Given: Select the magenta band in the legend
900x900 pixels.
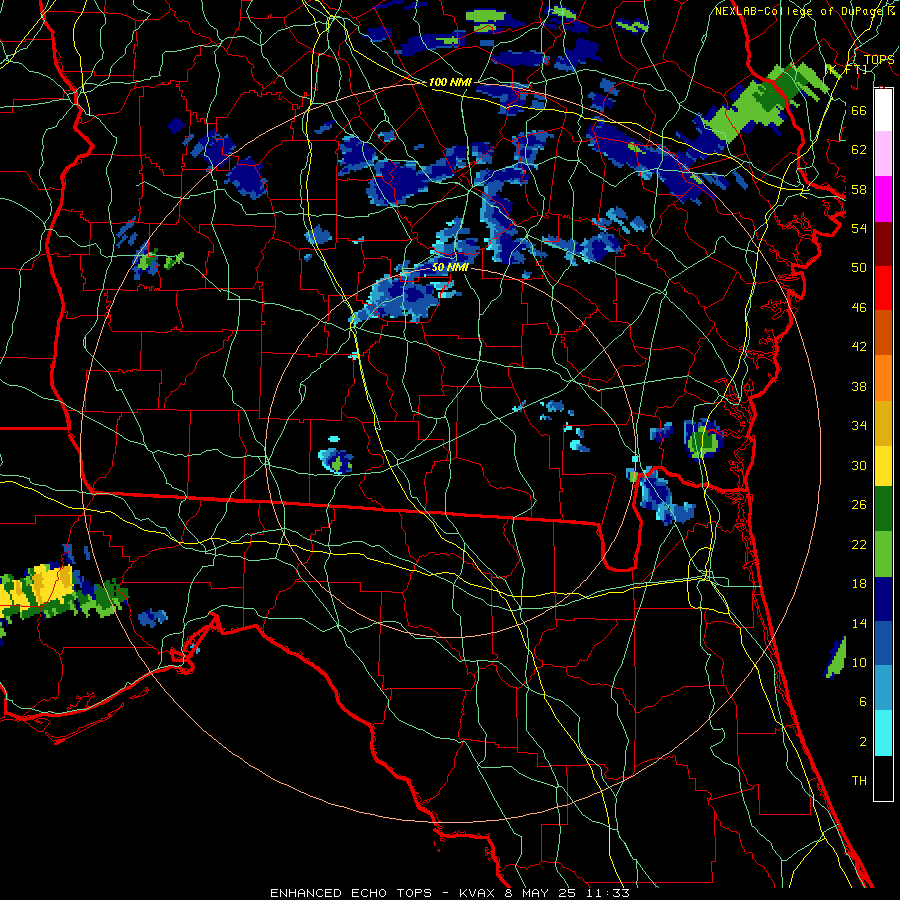Looking at the screenshot, I should click(883, 199).
